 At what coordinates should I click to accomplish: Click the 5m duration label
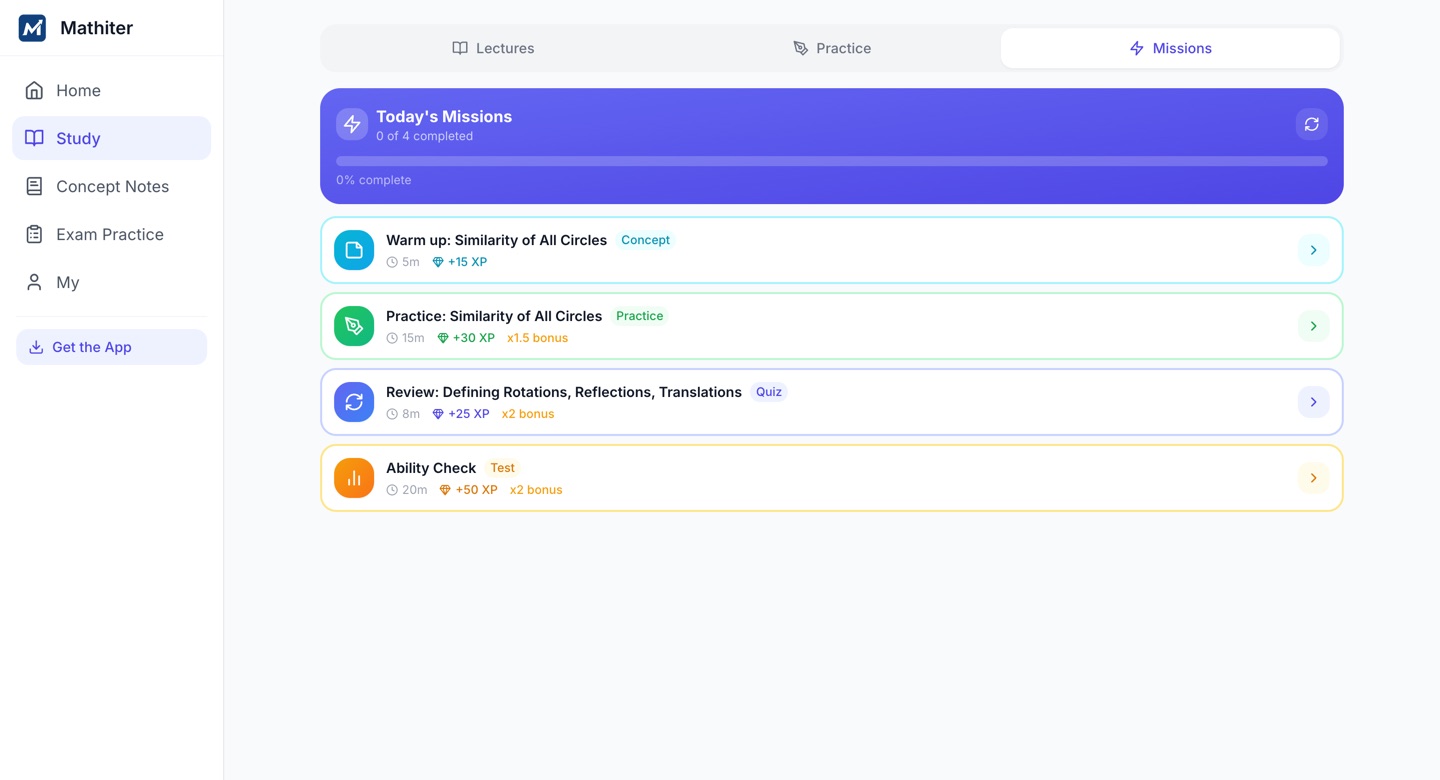coord(403,262)
